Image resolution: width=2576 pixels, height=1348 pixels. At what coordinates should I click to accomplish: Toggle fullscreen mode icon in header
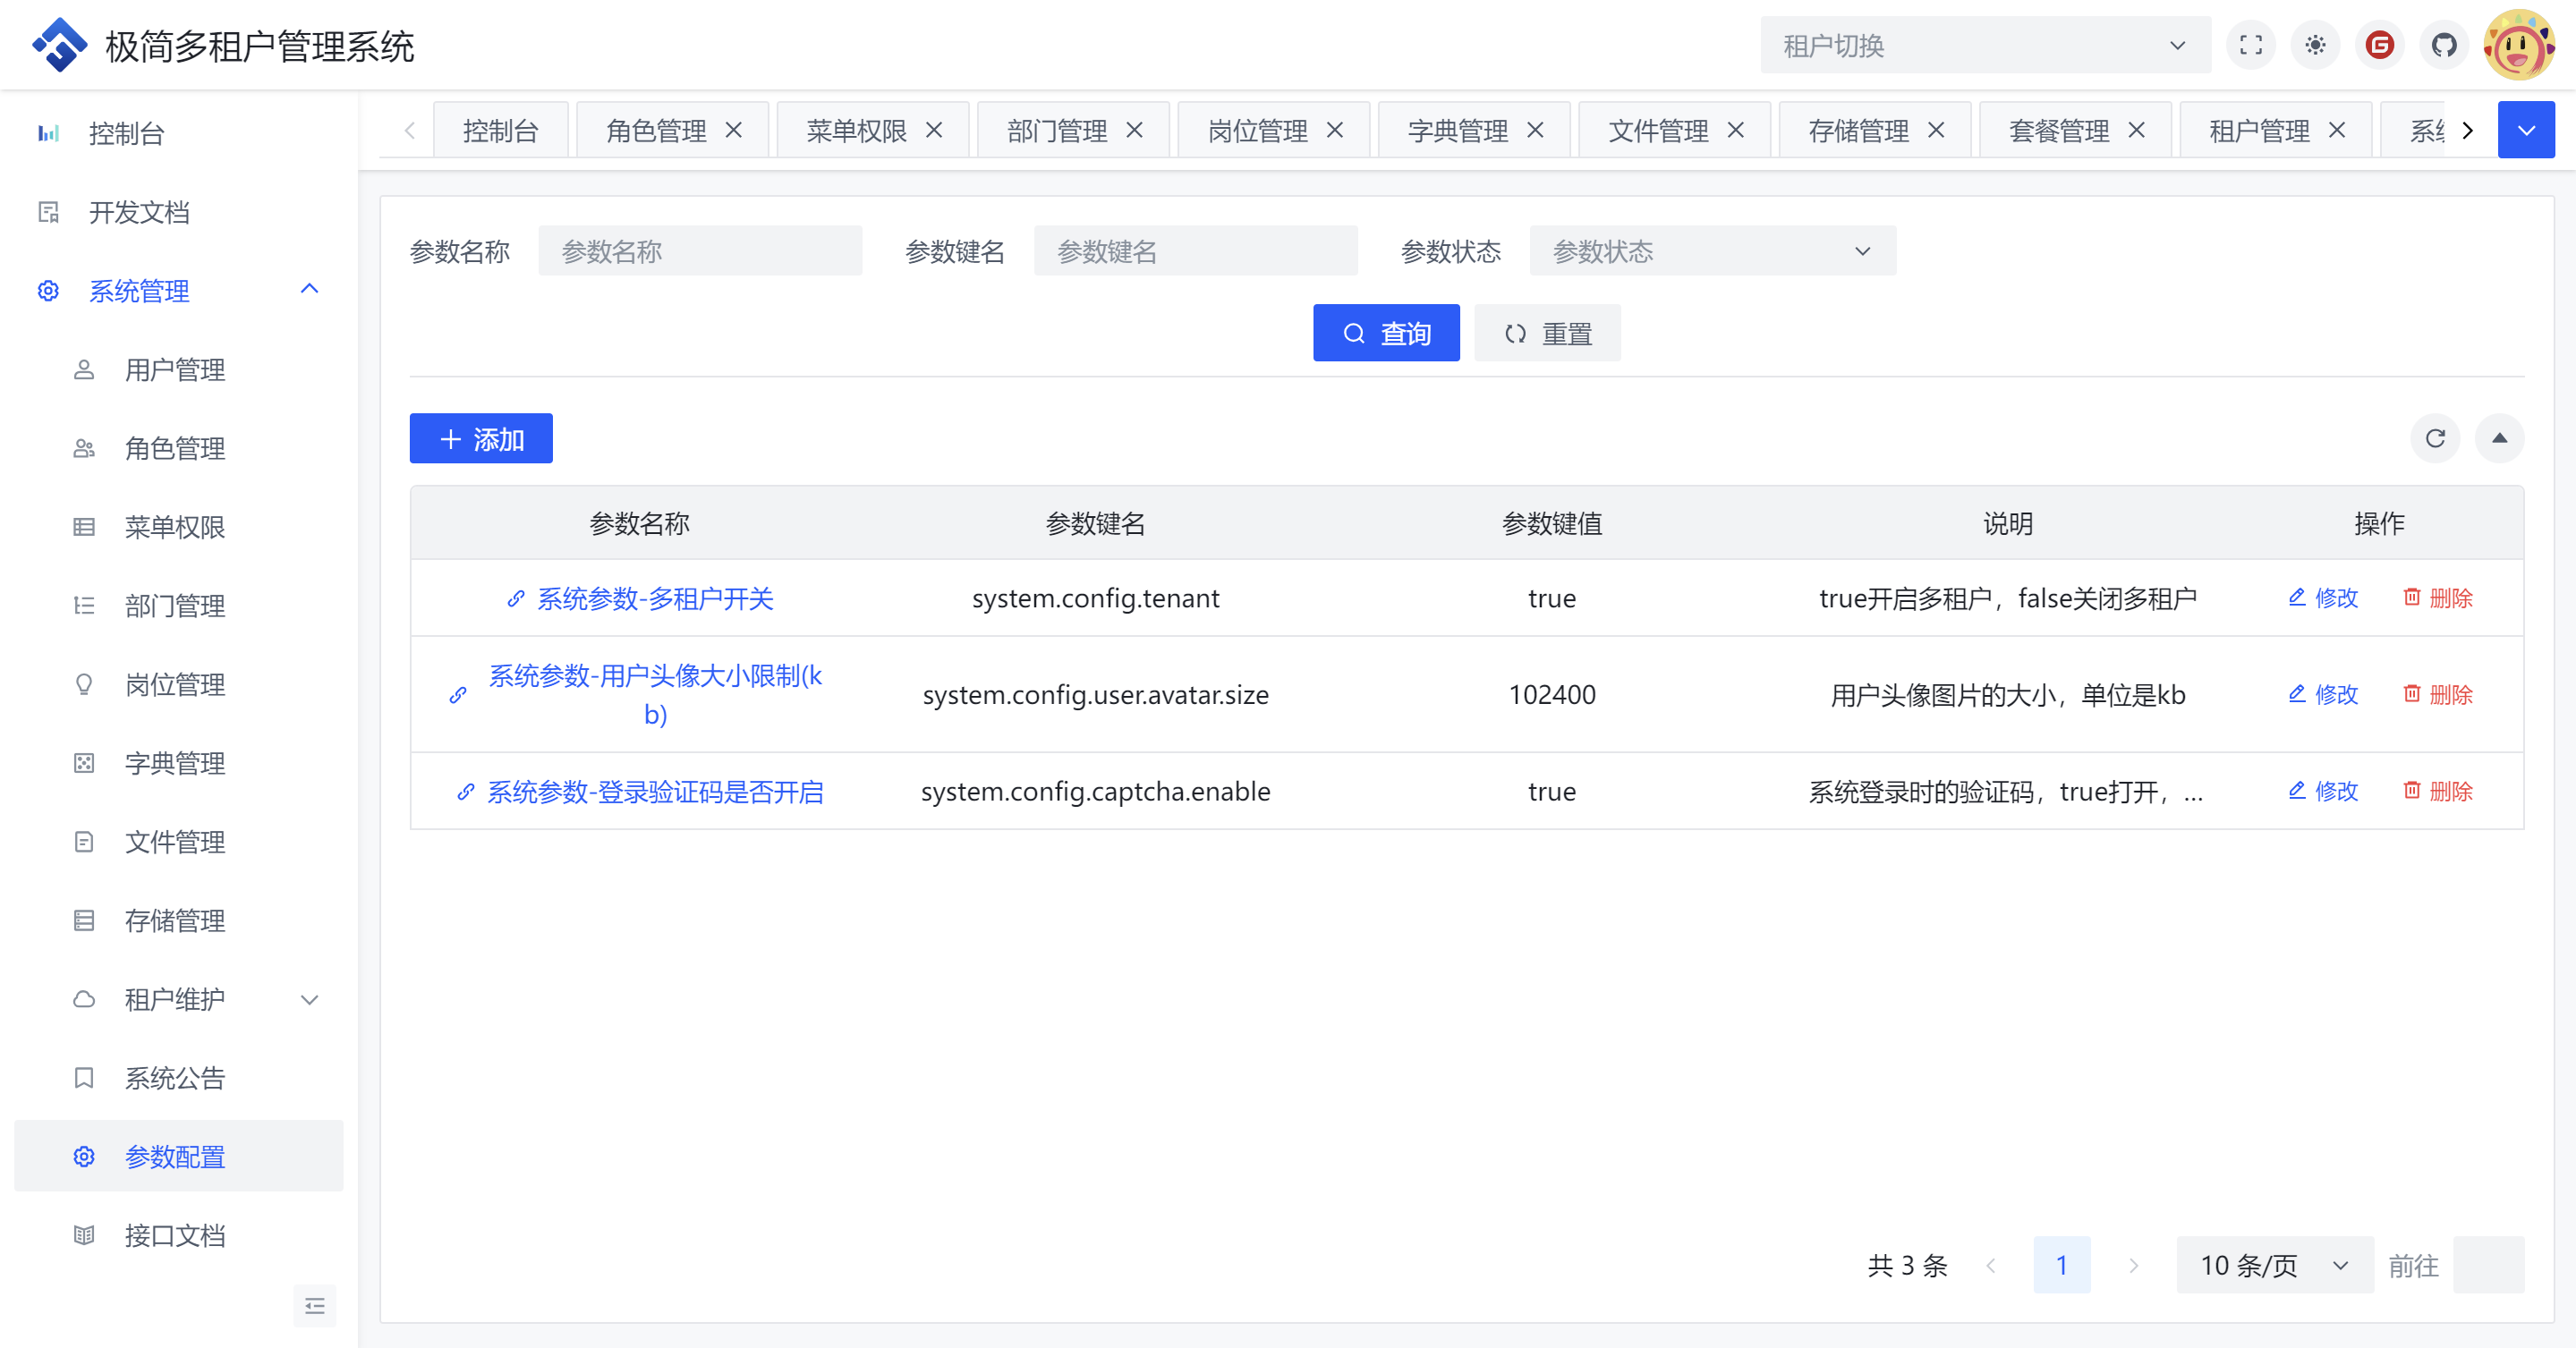(x=2250, y=45)
